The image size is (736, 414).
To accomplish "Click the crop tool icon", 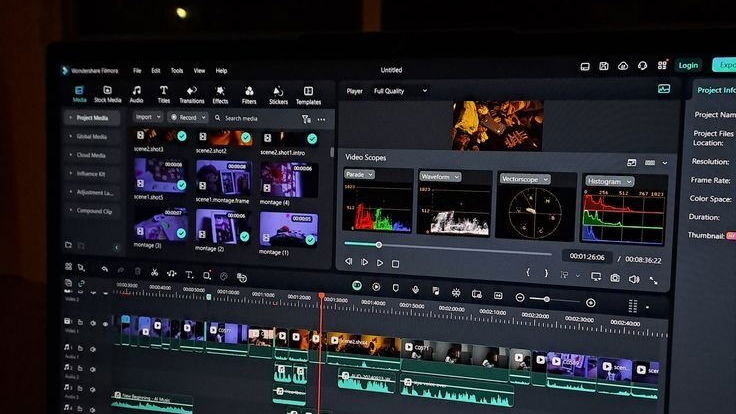I will pyautogui.click(x=207, y=276).
